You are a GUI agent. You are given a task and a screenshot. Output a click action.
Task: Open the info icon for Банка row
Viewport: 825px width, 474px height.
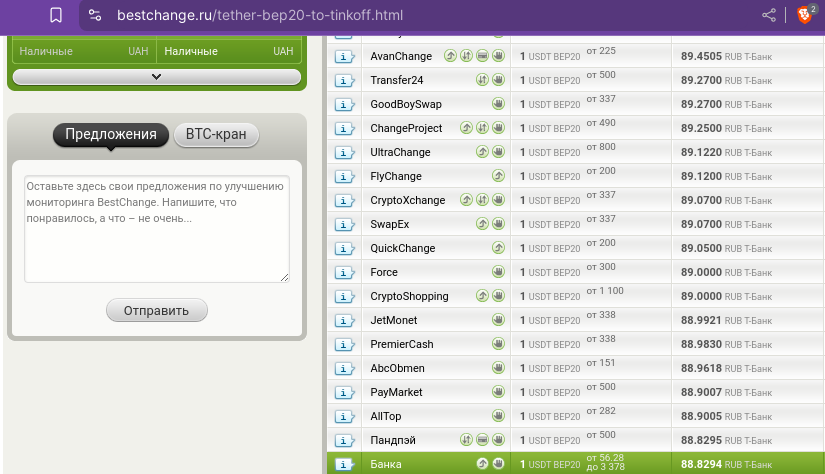(x=344, y=465)
